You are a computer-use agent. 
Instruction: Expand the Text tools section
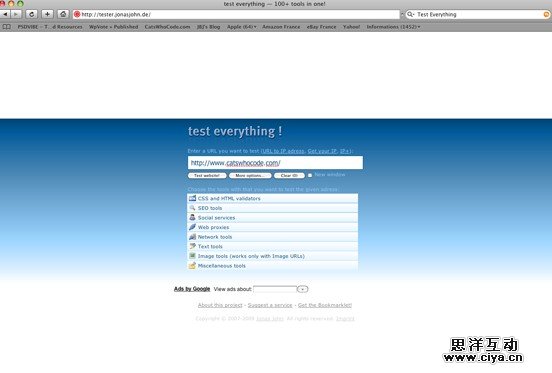(272, 246)
